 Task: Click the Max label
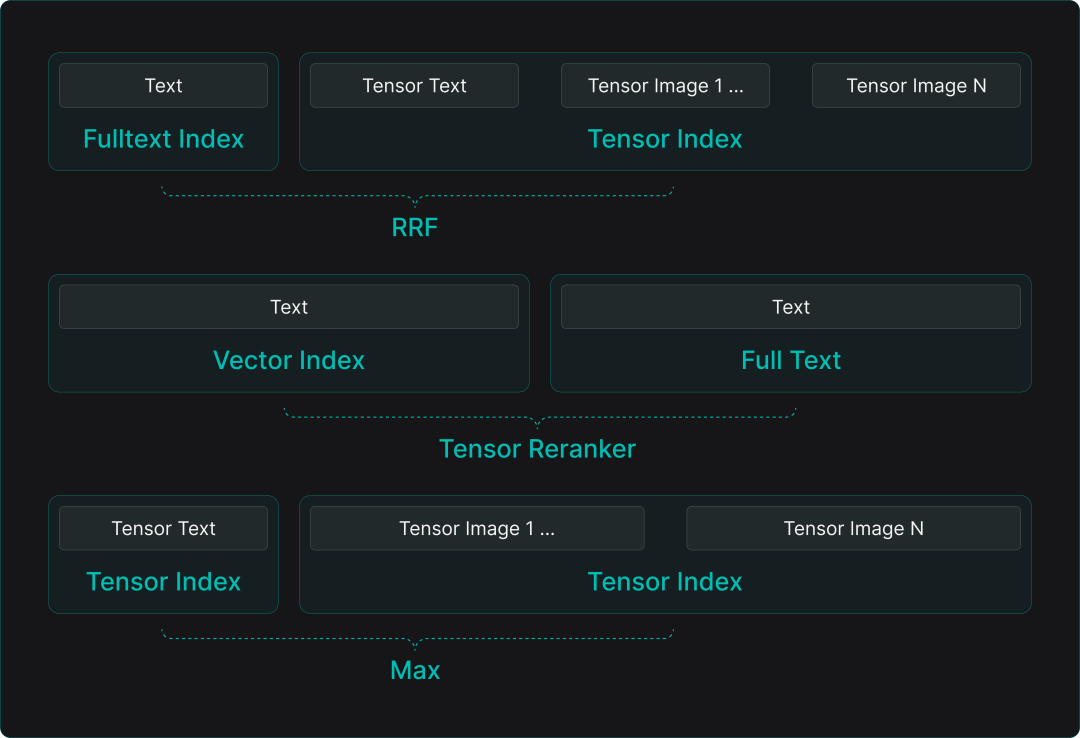(x=415, y=670)
